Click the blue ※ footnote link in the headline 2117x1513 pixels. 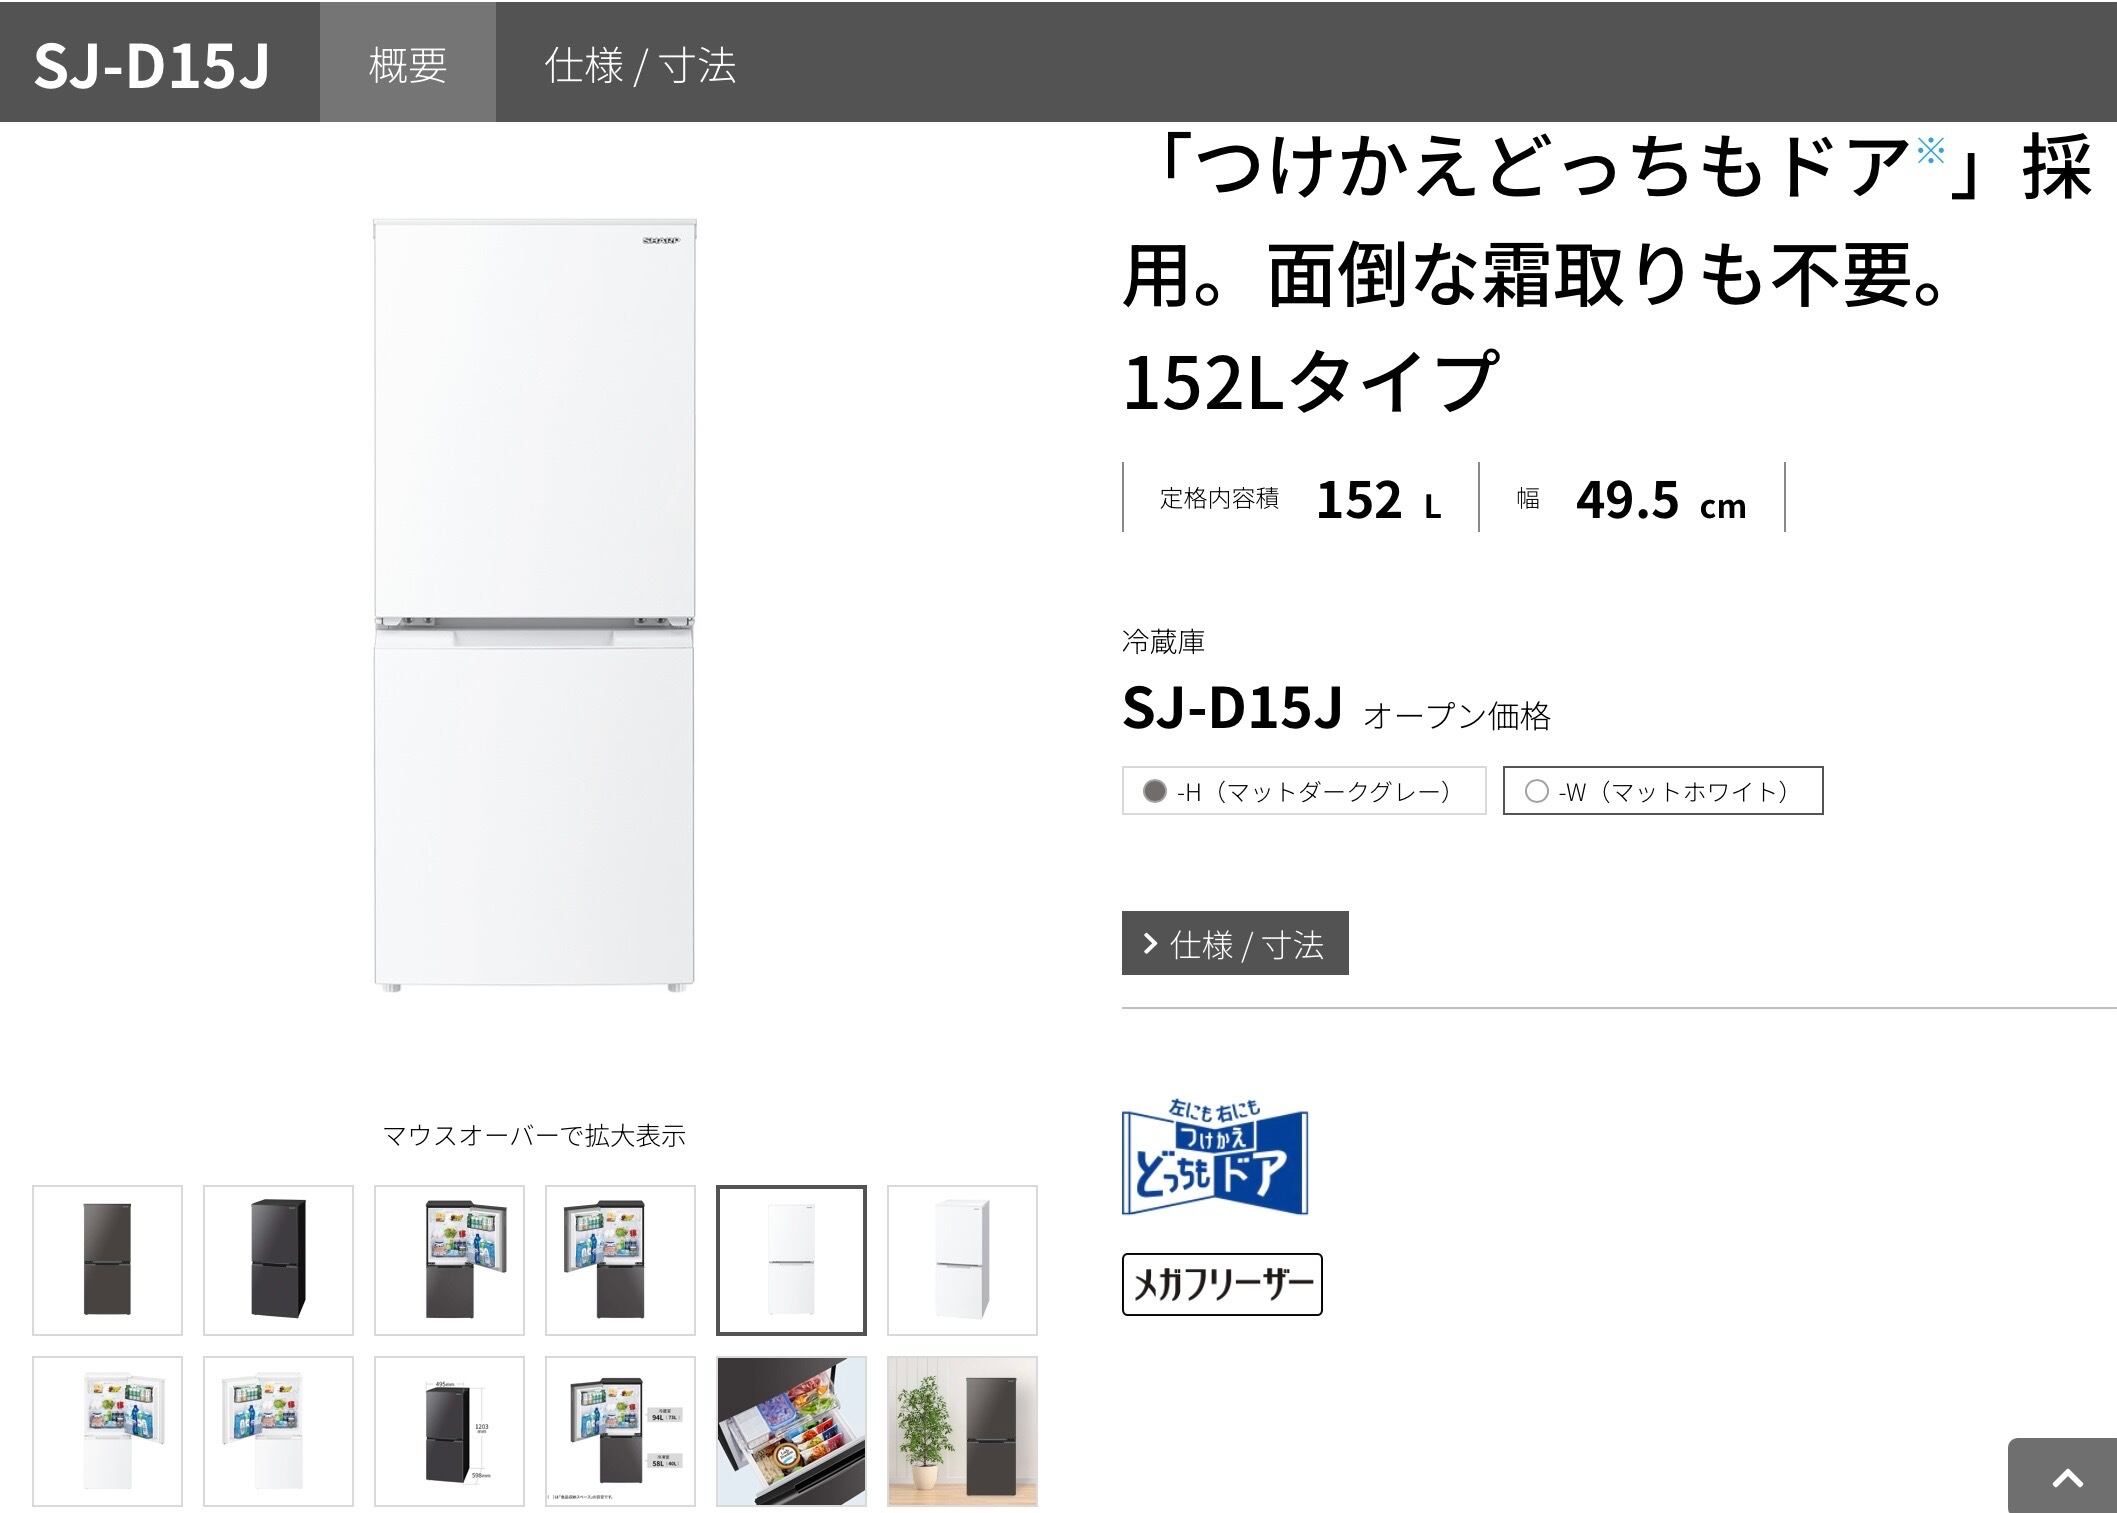[1930, 152]
